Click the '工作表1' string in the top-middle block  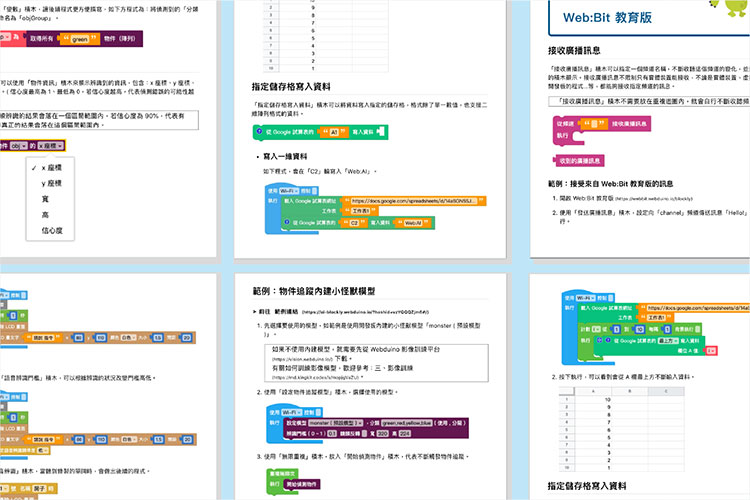(360, 211)
